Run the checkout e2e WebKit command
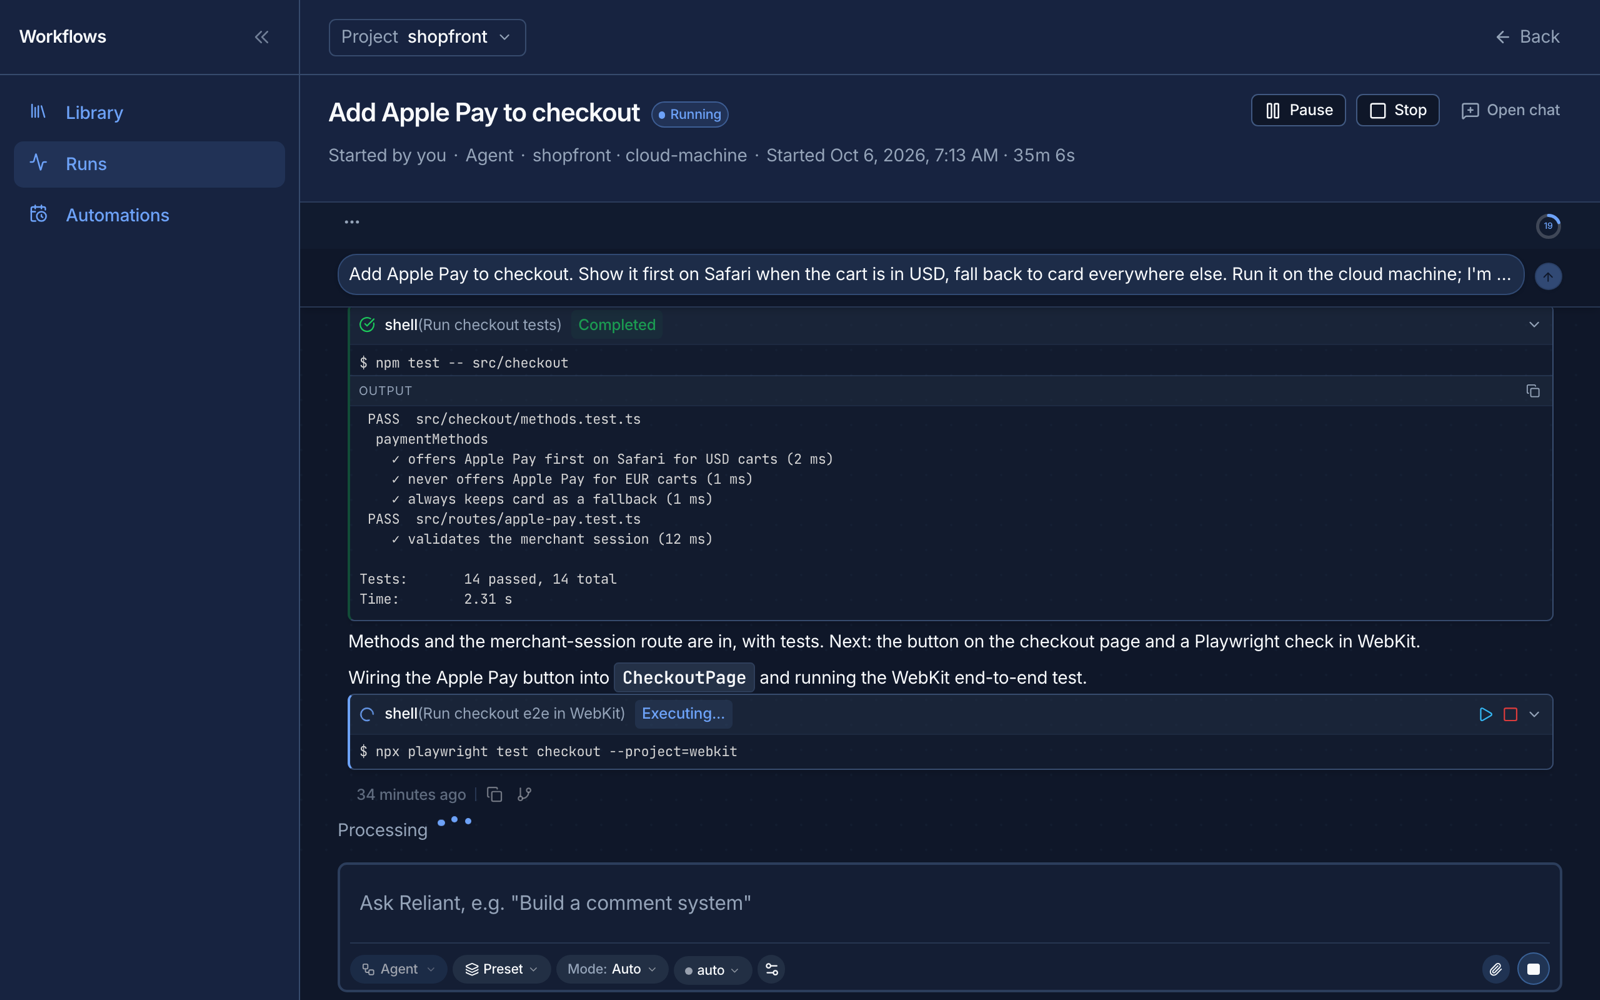This screenshot has width=1600, height=1000. pos(1486,714)
